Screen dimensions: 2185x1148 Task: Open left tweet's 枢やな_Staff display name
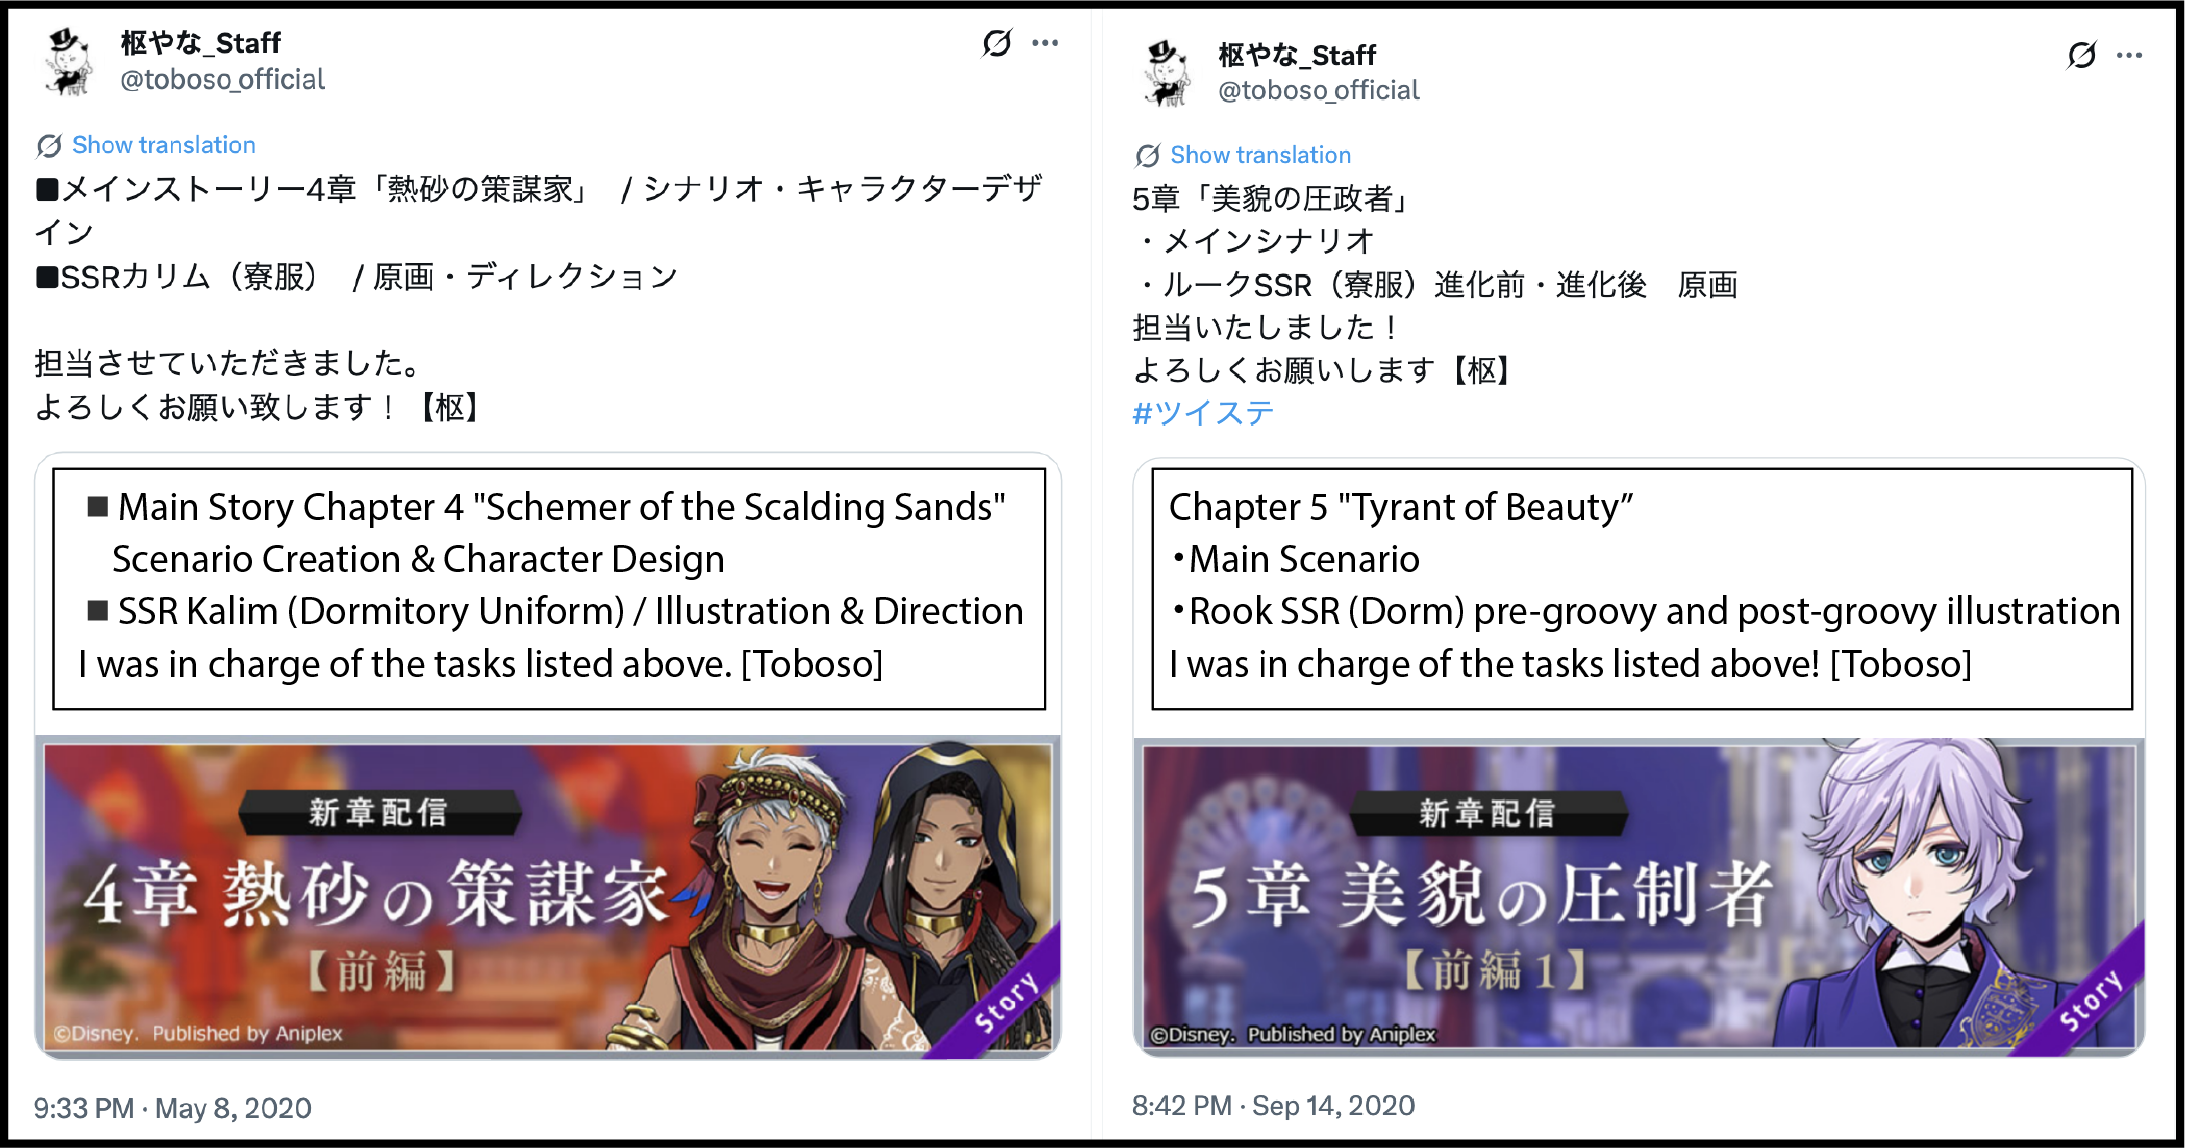200,43
